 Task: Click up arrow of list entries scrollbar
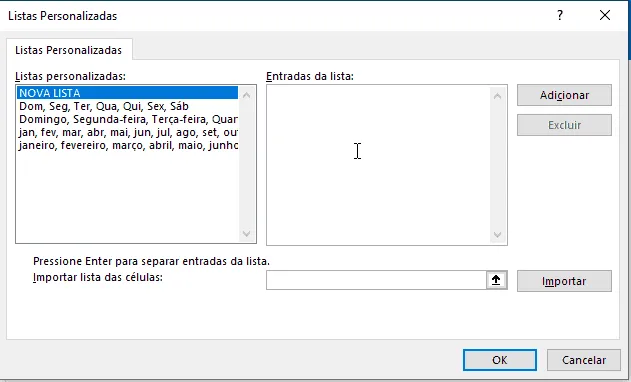point(497,96)
